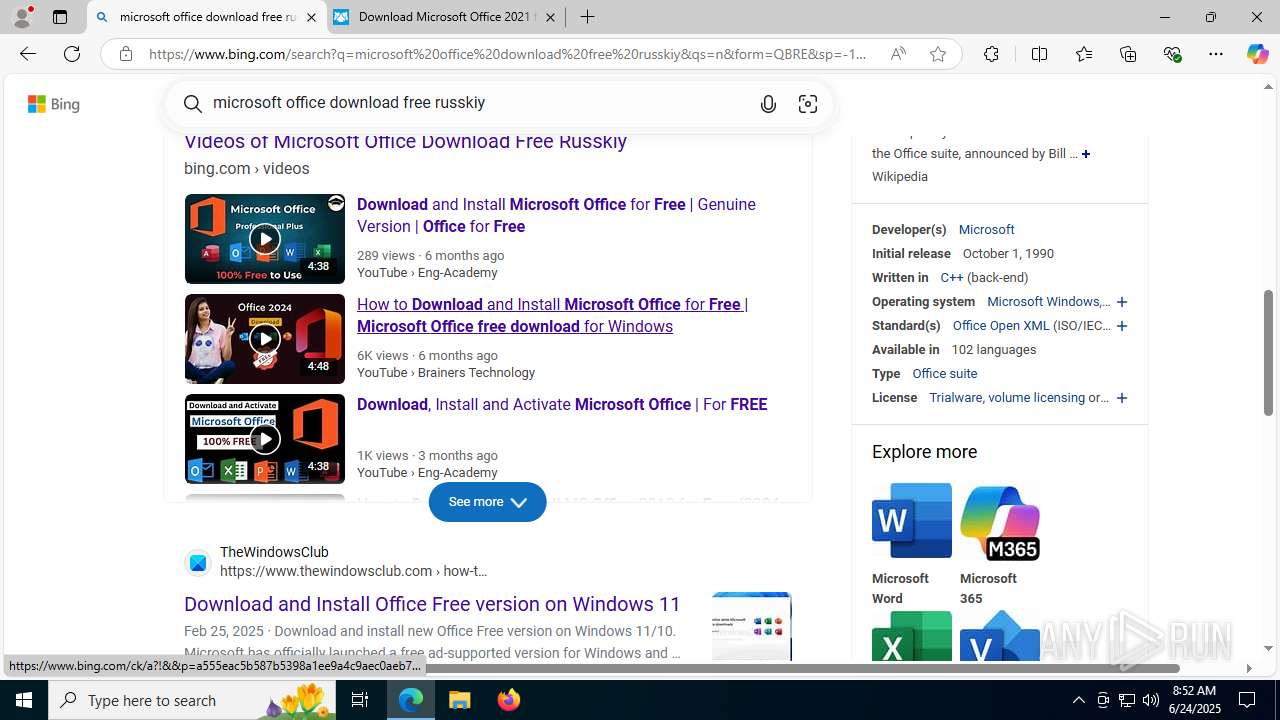Play the Download and Activate 100% FREE thumbnail
The width and height of the screenshot is (1280, 720).
[264, 439]
